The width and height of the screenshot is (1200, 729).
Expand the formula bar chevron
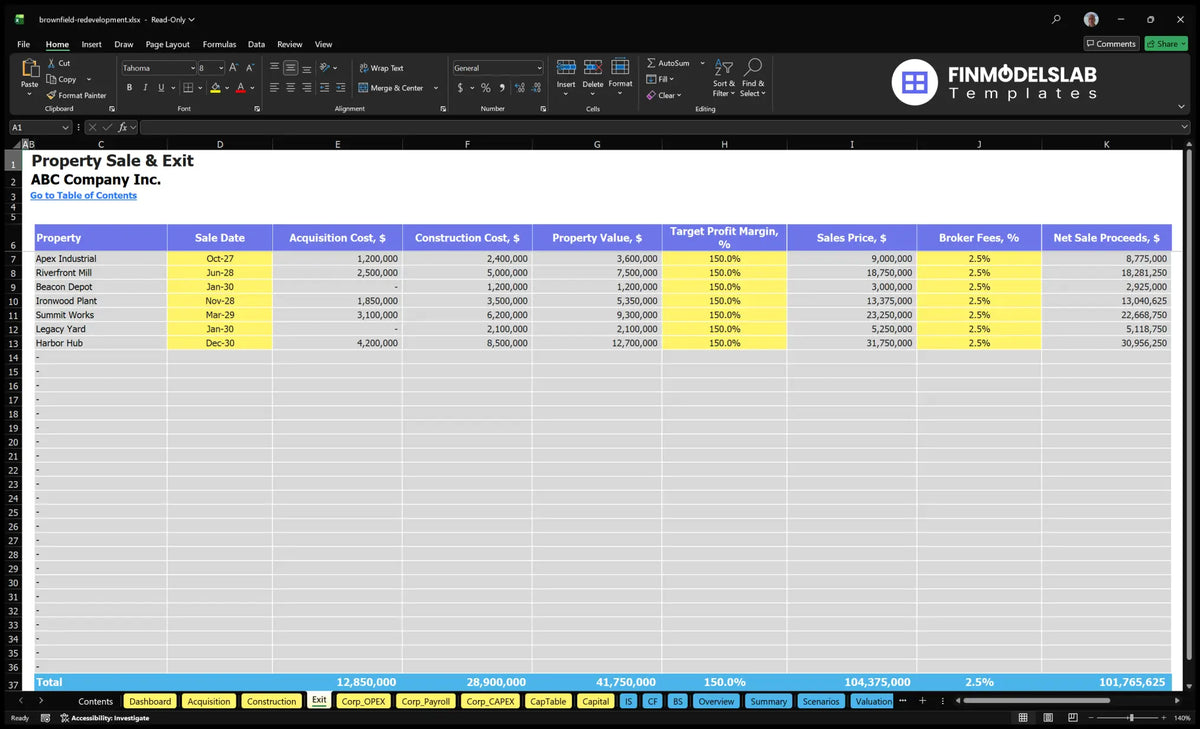[x=1185, y=127]
